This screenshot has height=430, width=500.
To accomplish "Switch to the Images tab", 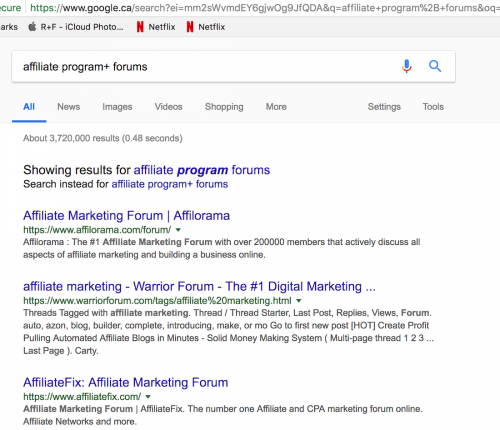I will 117,107.
